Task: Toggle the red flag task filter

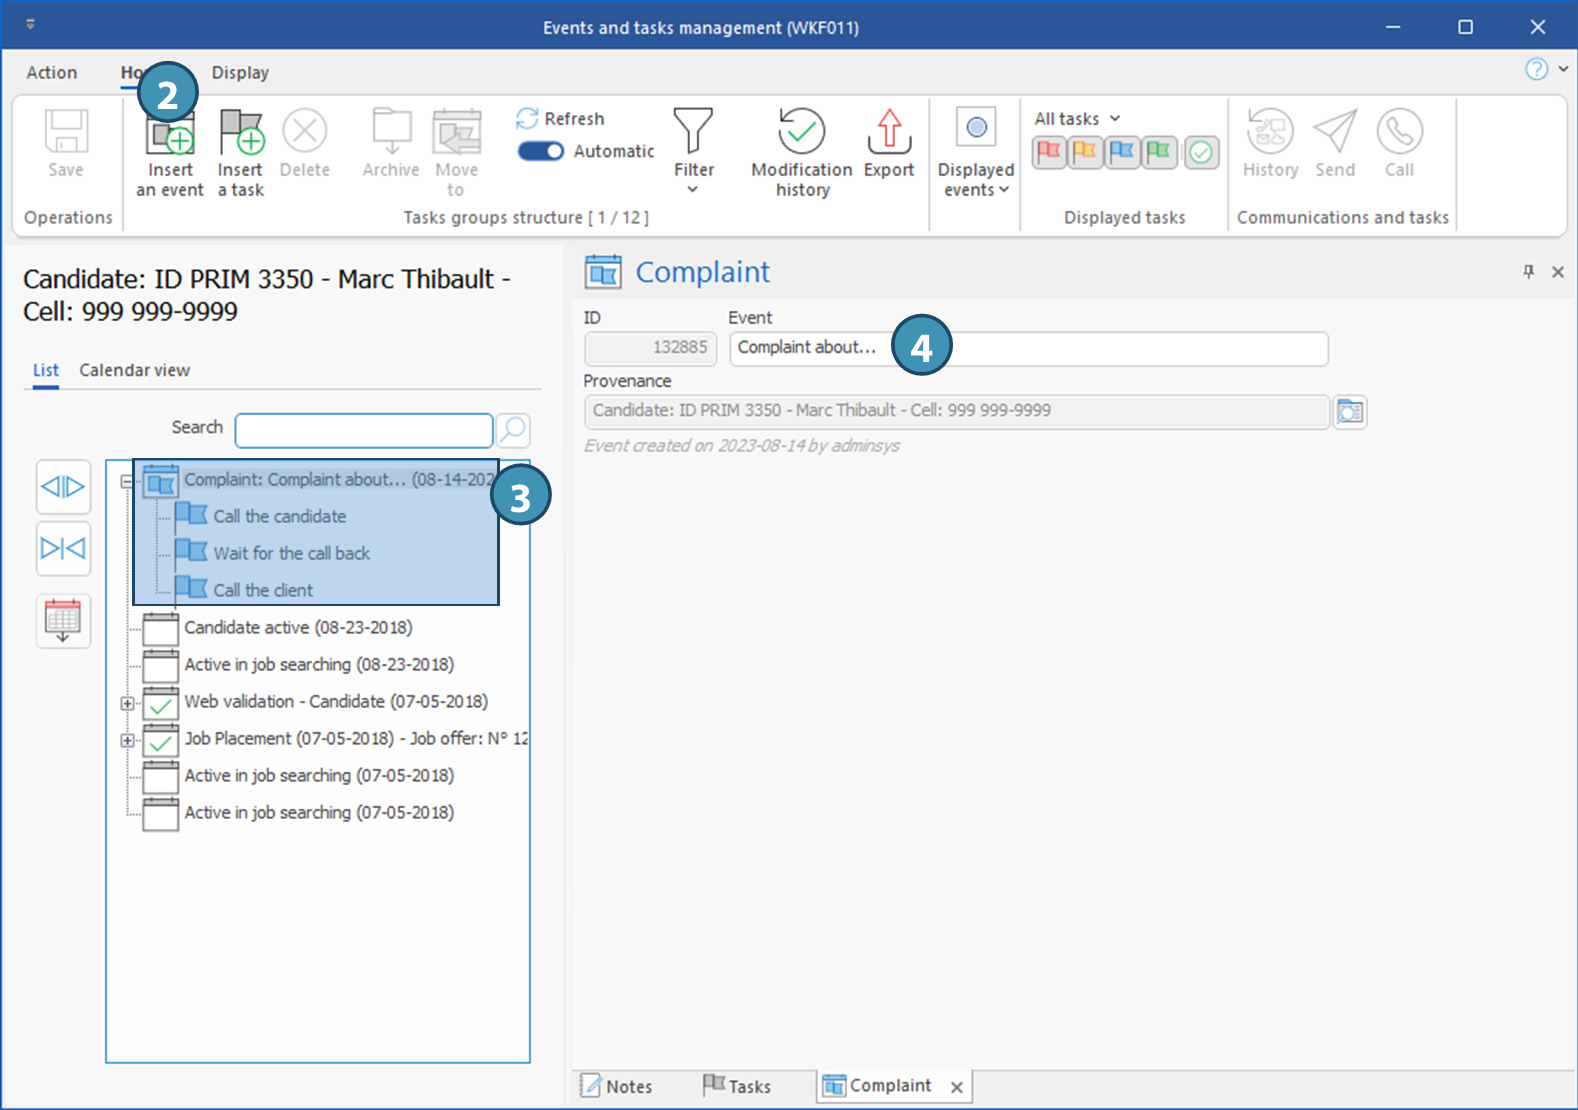Action: tap(1048, 152)
